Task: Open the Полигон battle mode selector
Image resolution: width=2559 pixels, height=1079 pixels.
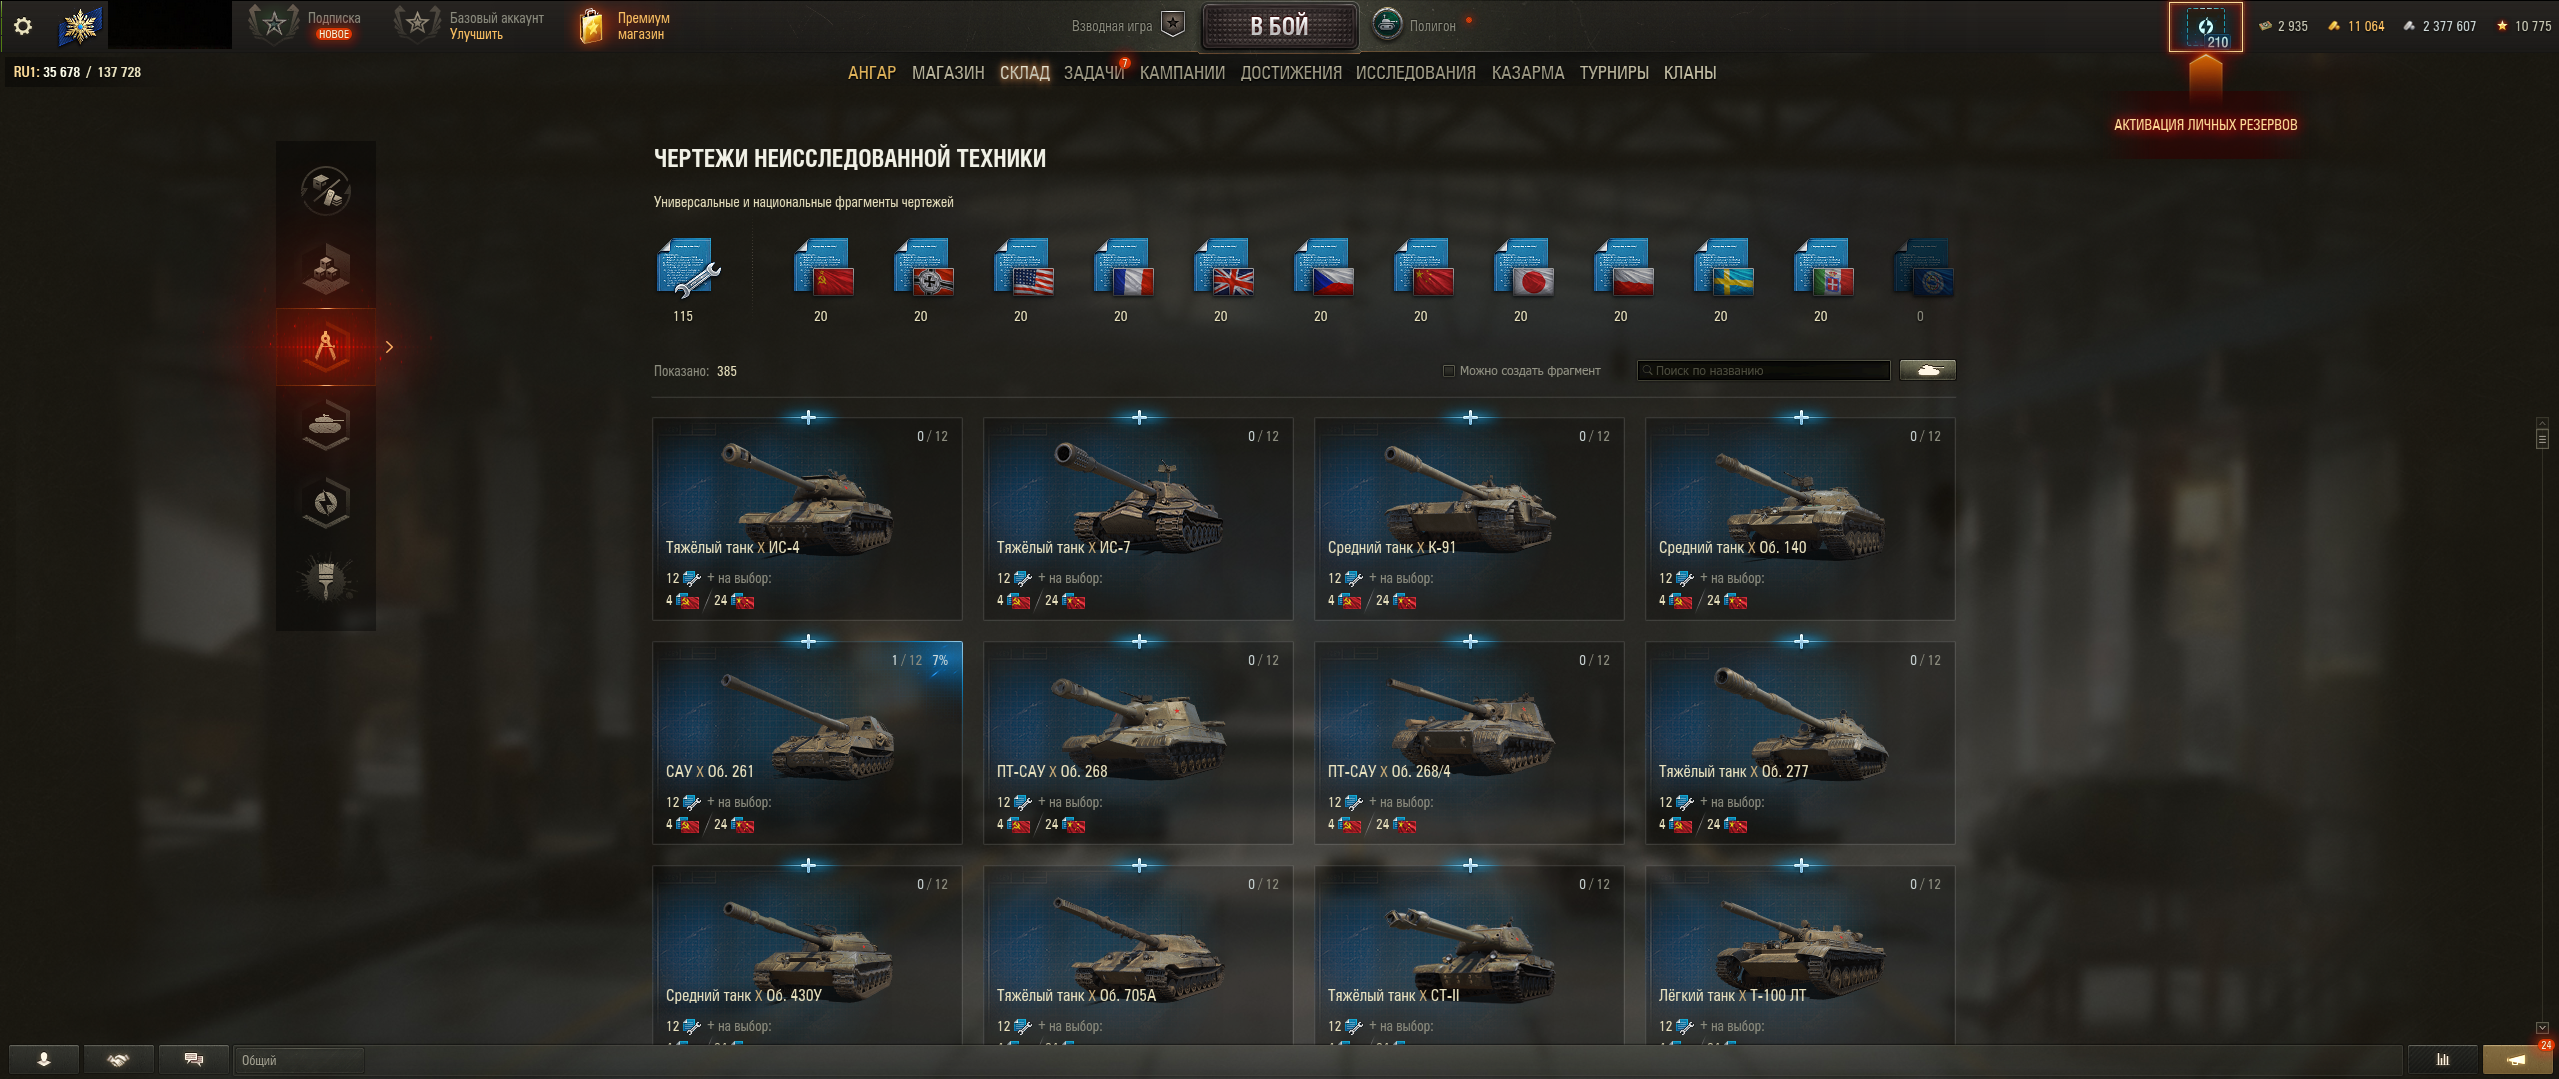Action: coord(1415,25)
